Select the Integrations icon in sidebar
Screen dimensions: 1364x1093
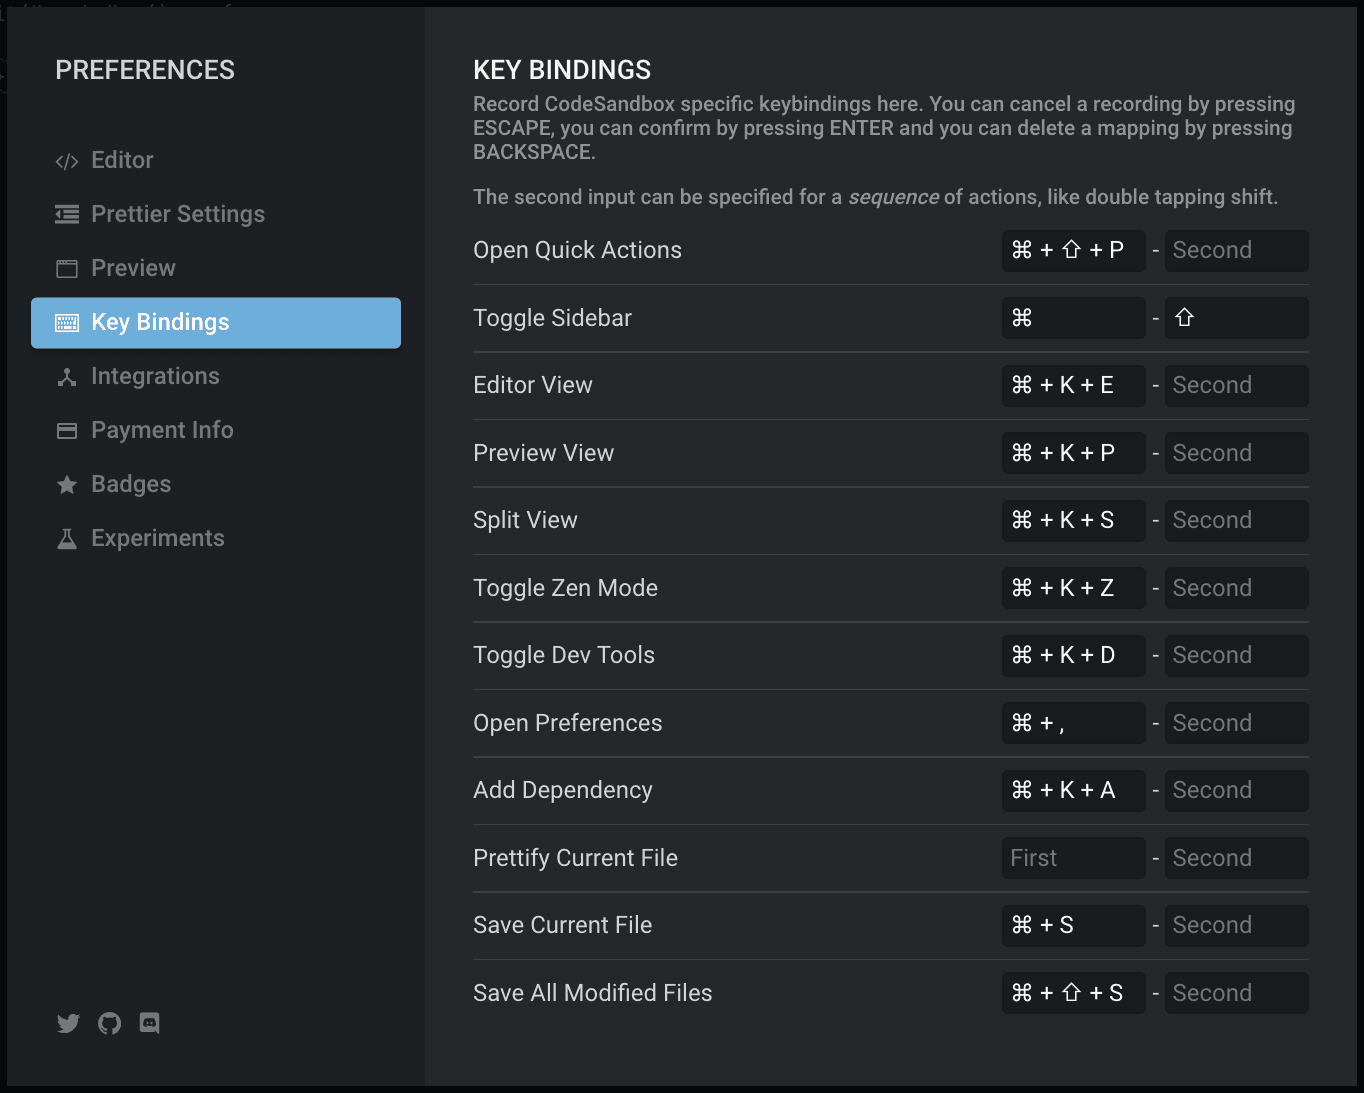tap(67, 376)
